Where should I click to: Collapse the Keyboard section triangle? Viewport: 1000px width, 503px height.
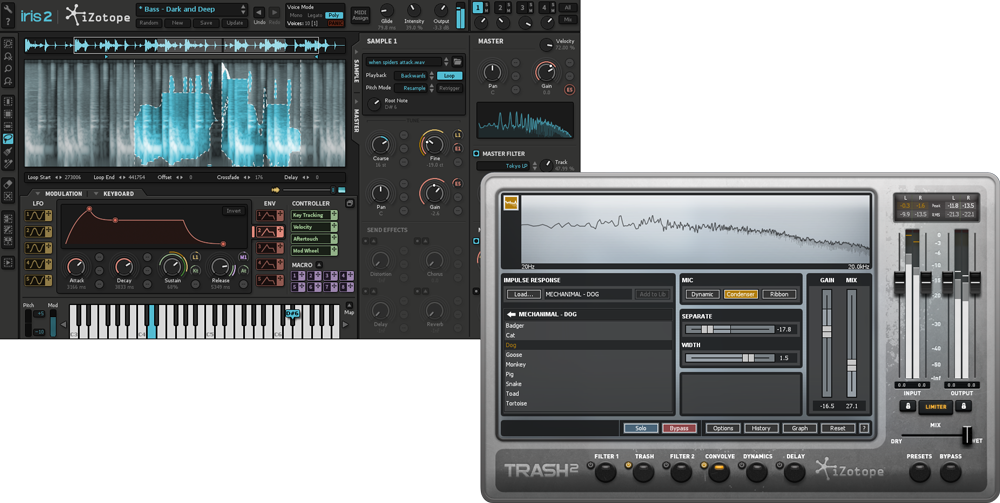(x=96, y=193)
